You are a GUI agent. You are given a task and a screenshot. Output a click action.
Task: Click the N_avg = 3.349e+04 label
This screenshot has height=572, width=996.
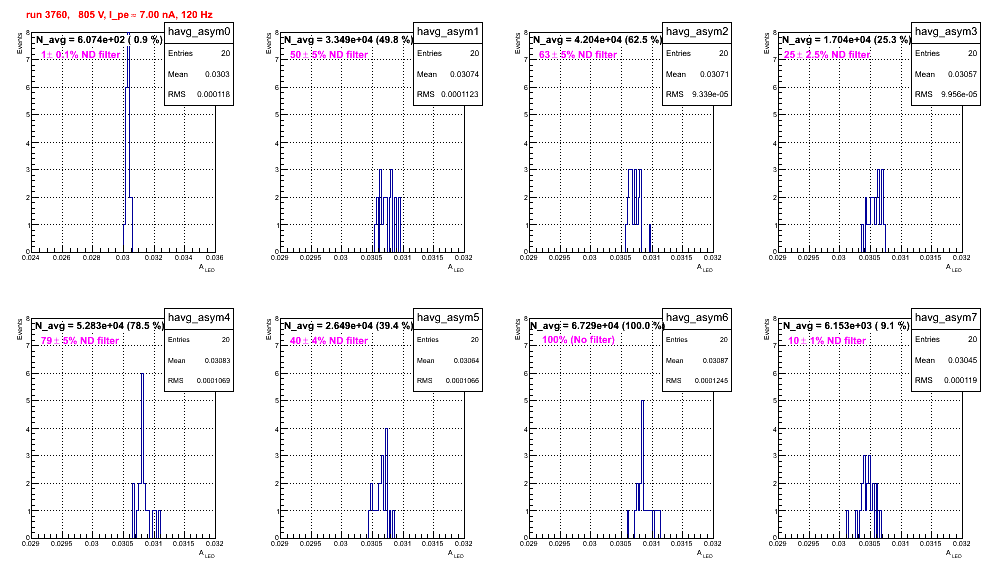point(347,40)
